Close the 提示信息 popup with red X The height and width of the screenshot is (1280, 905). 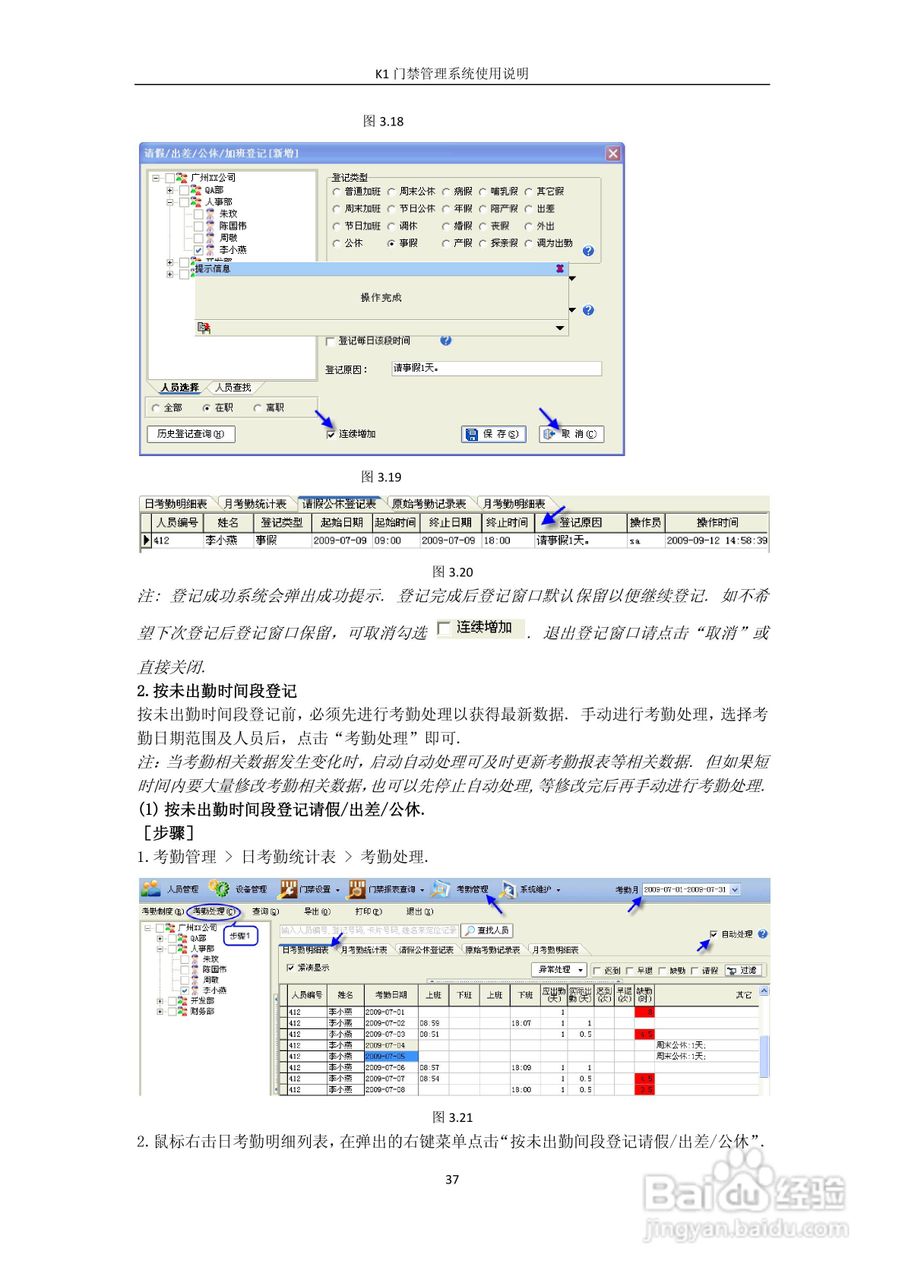click(560, 269)
